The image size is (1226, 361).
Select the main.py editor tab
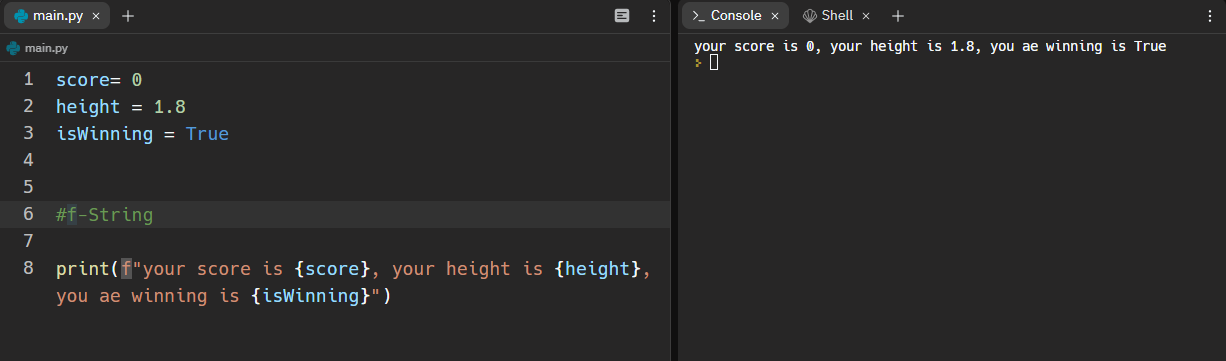click(x=57, y=16)
